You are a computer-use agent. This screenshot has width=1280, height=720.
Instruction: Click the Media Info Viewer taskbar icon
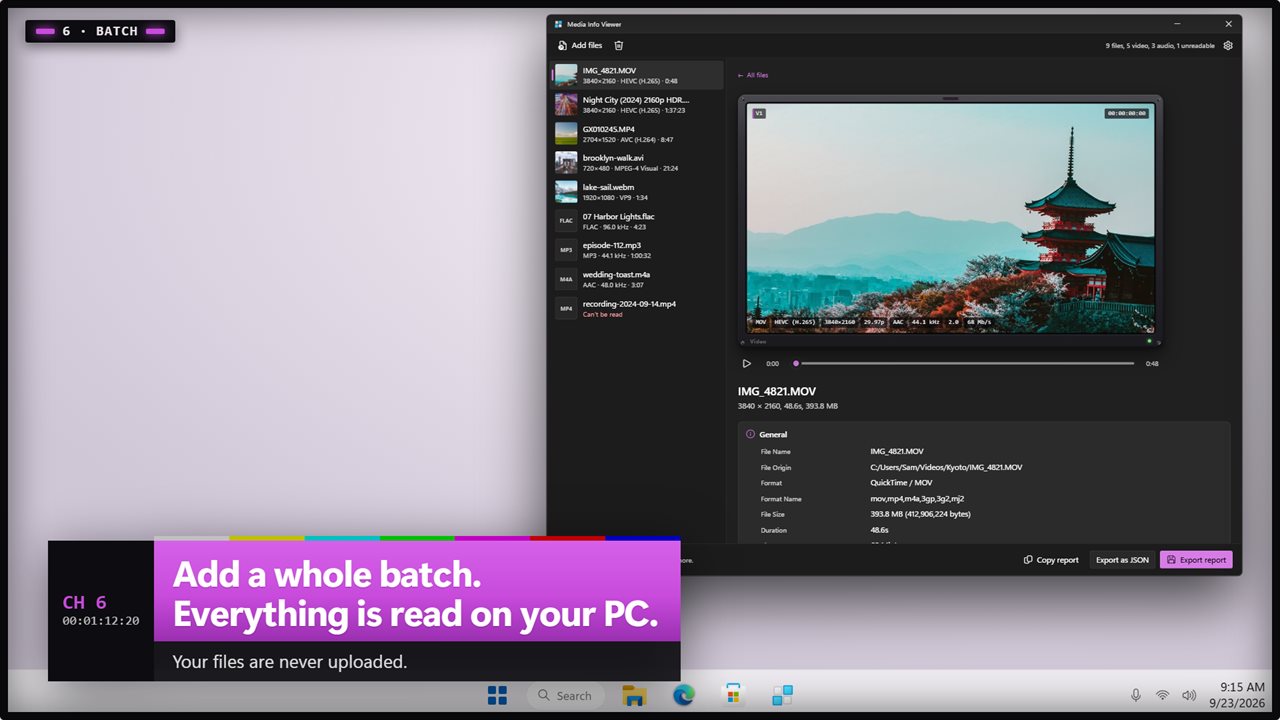[x=782, y=695]
